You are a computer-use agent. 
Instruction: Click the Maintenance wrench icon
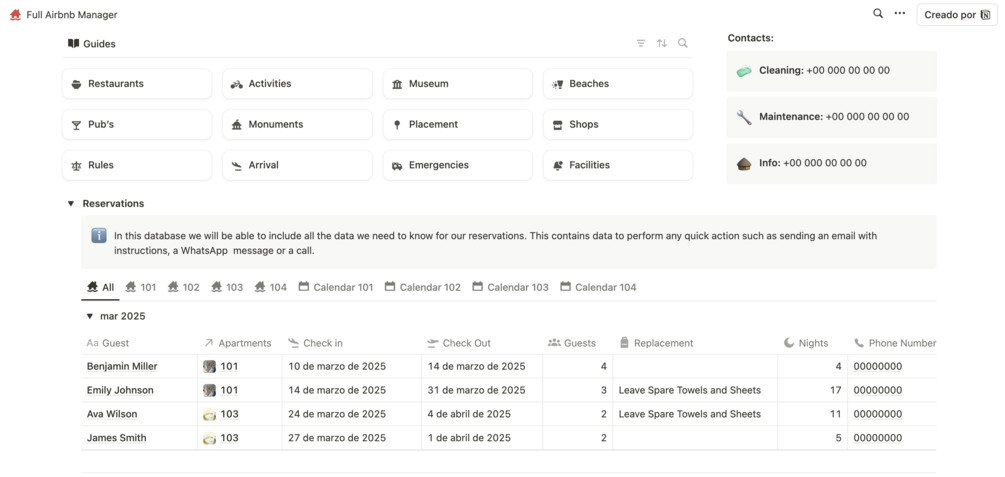point(744,117)
